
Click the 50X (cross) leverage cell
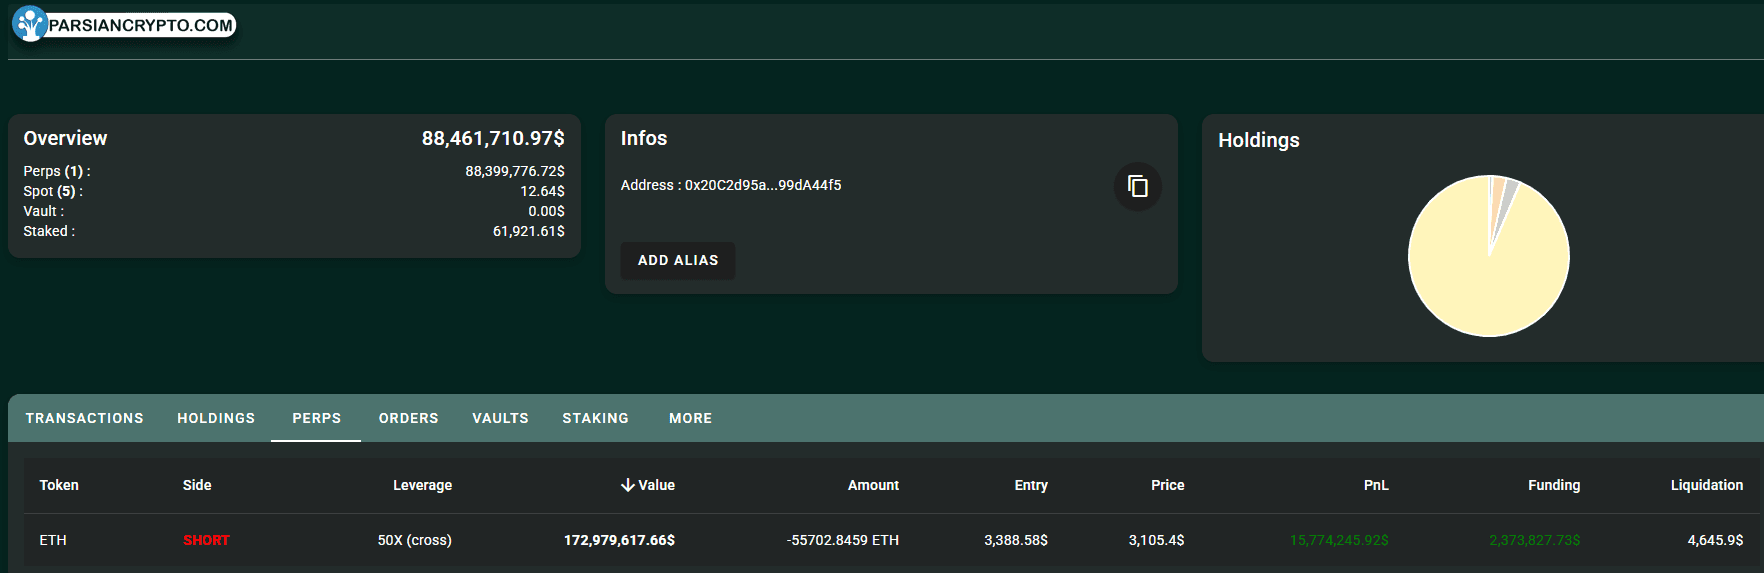pyautogui.click(x=414, y=540)
